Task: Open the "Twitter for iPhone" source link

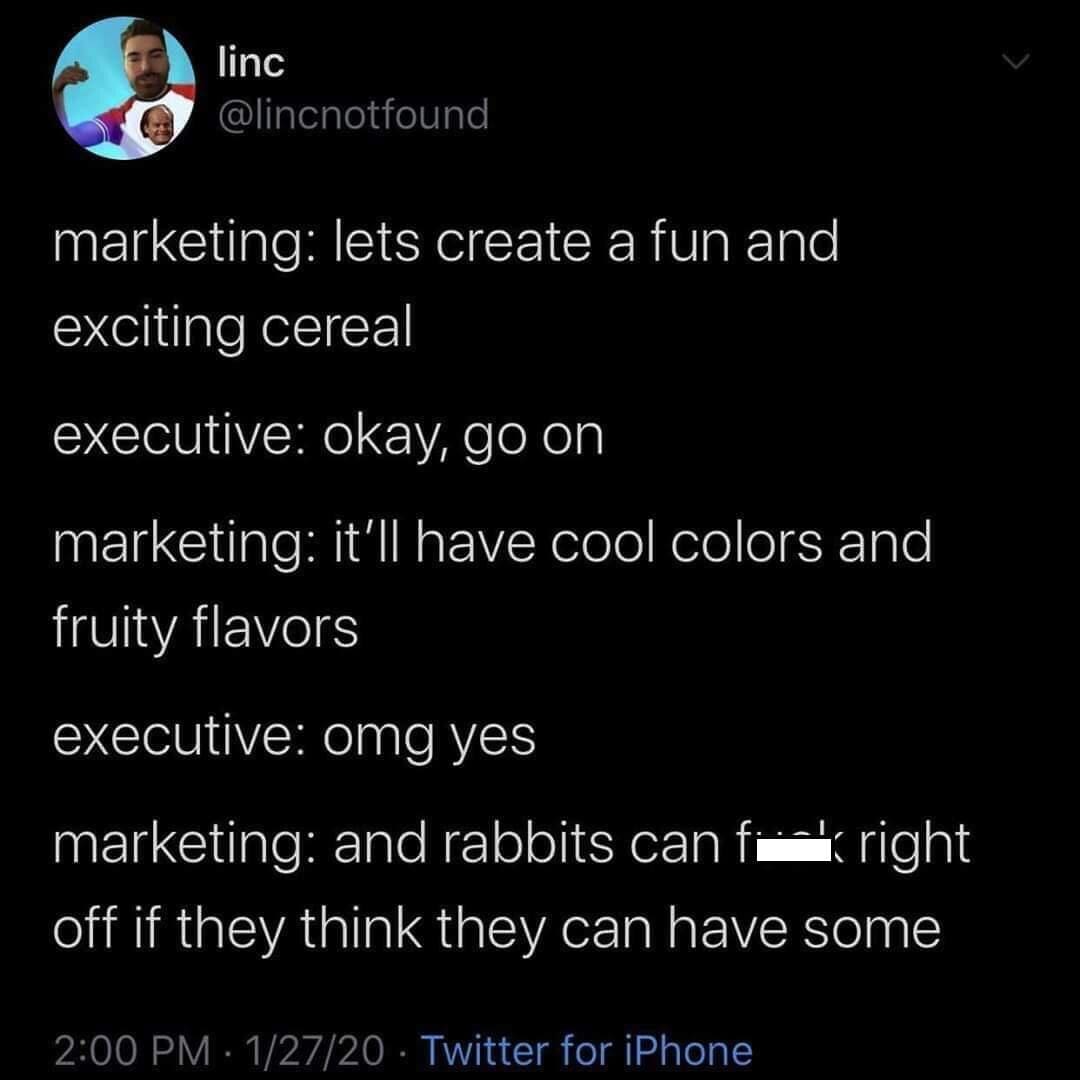Action: pos(586,1050)
